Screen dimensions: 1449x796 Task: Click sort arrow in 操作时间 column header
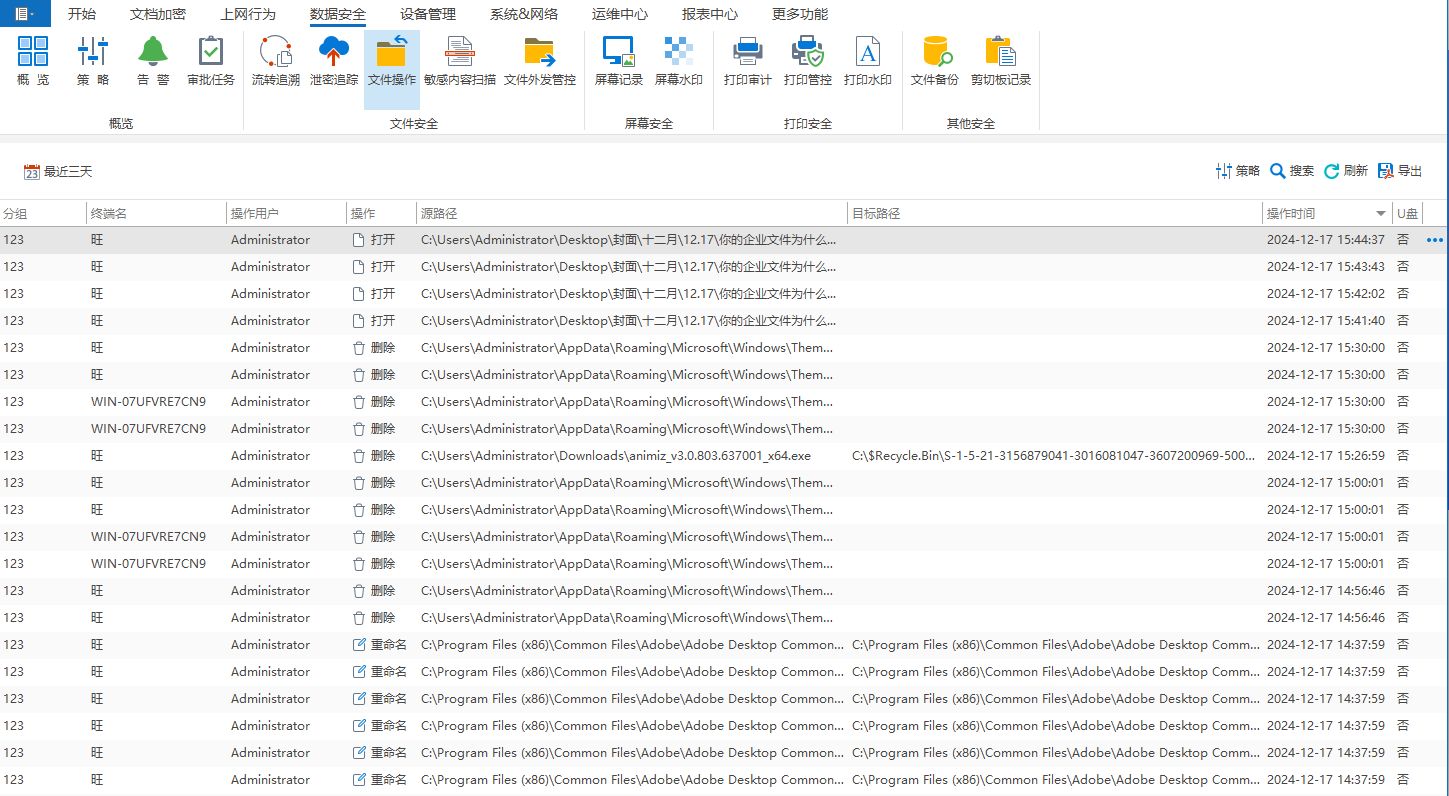pos(1381,214)
